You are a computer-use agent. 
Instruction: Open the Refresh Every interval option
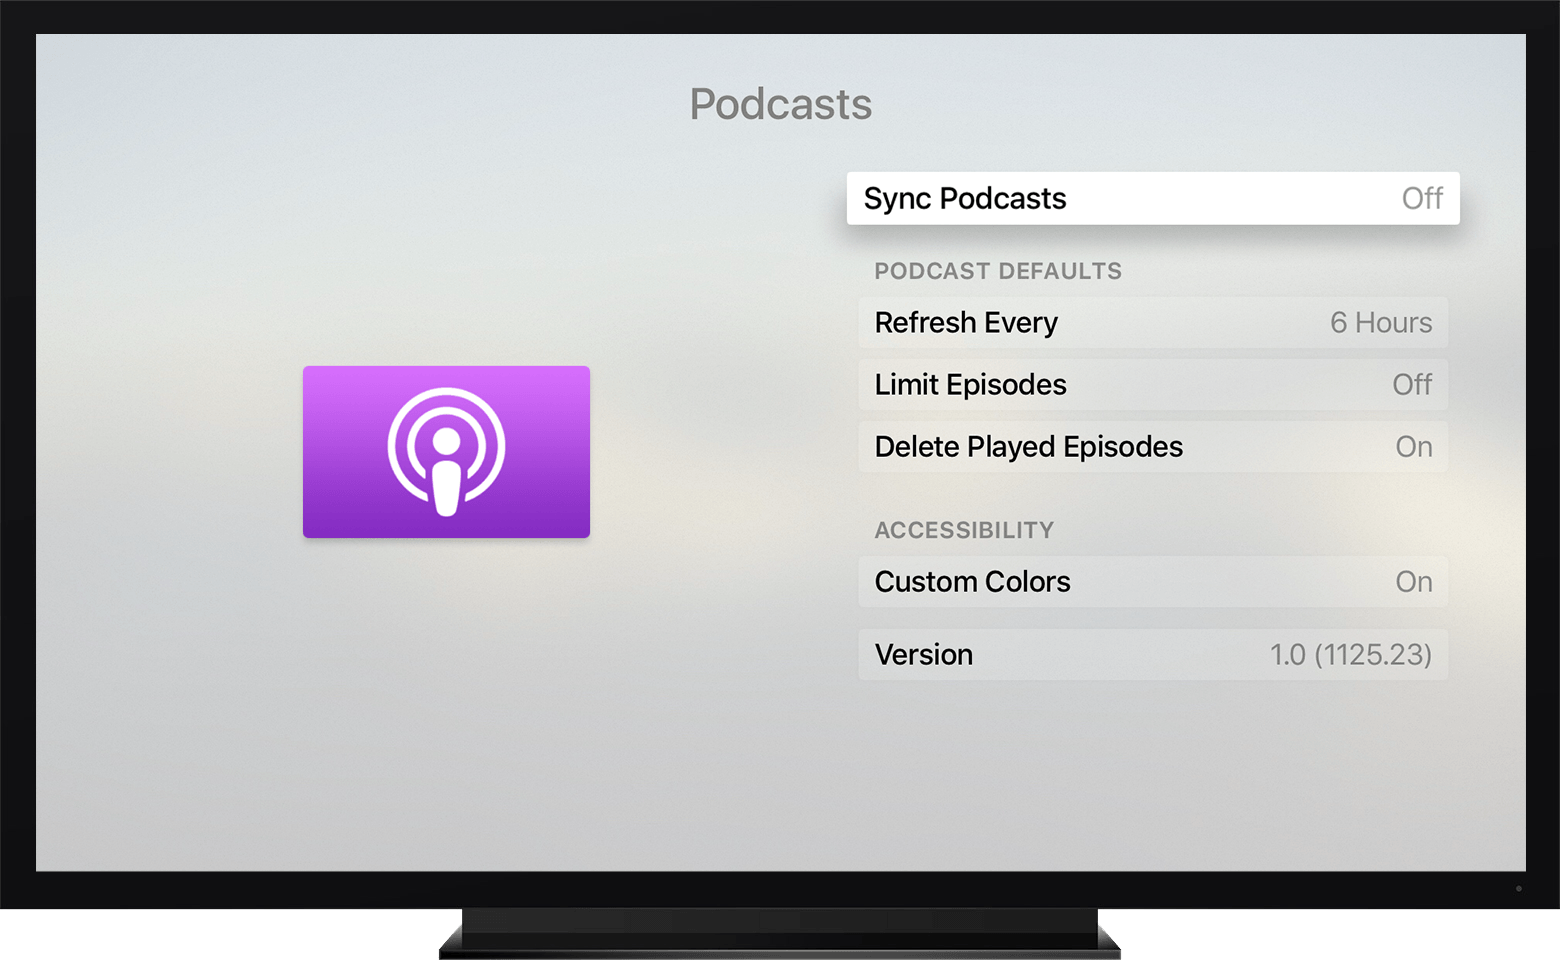(1153, 322)
